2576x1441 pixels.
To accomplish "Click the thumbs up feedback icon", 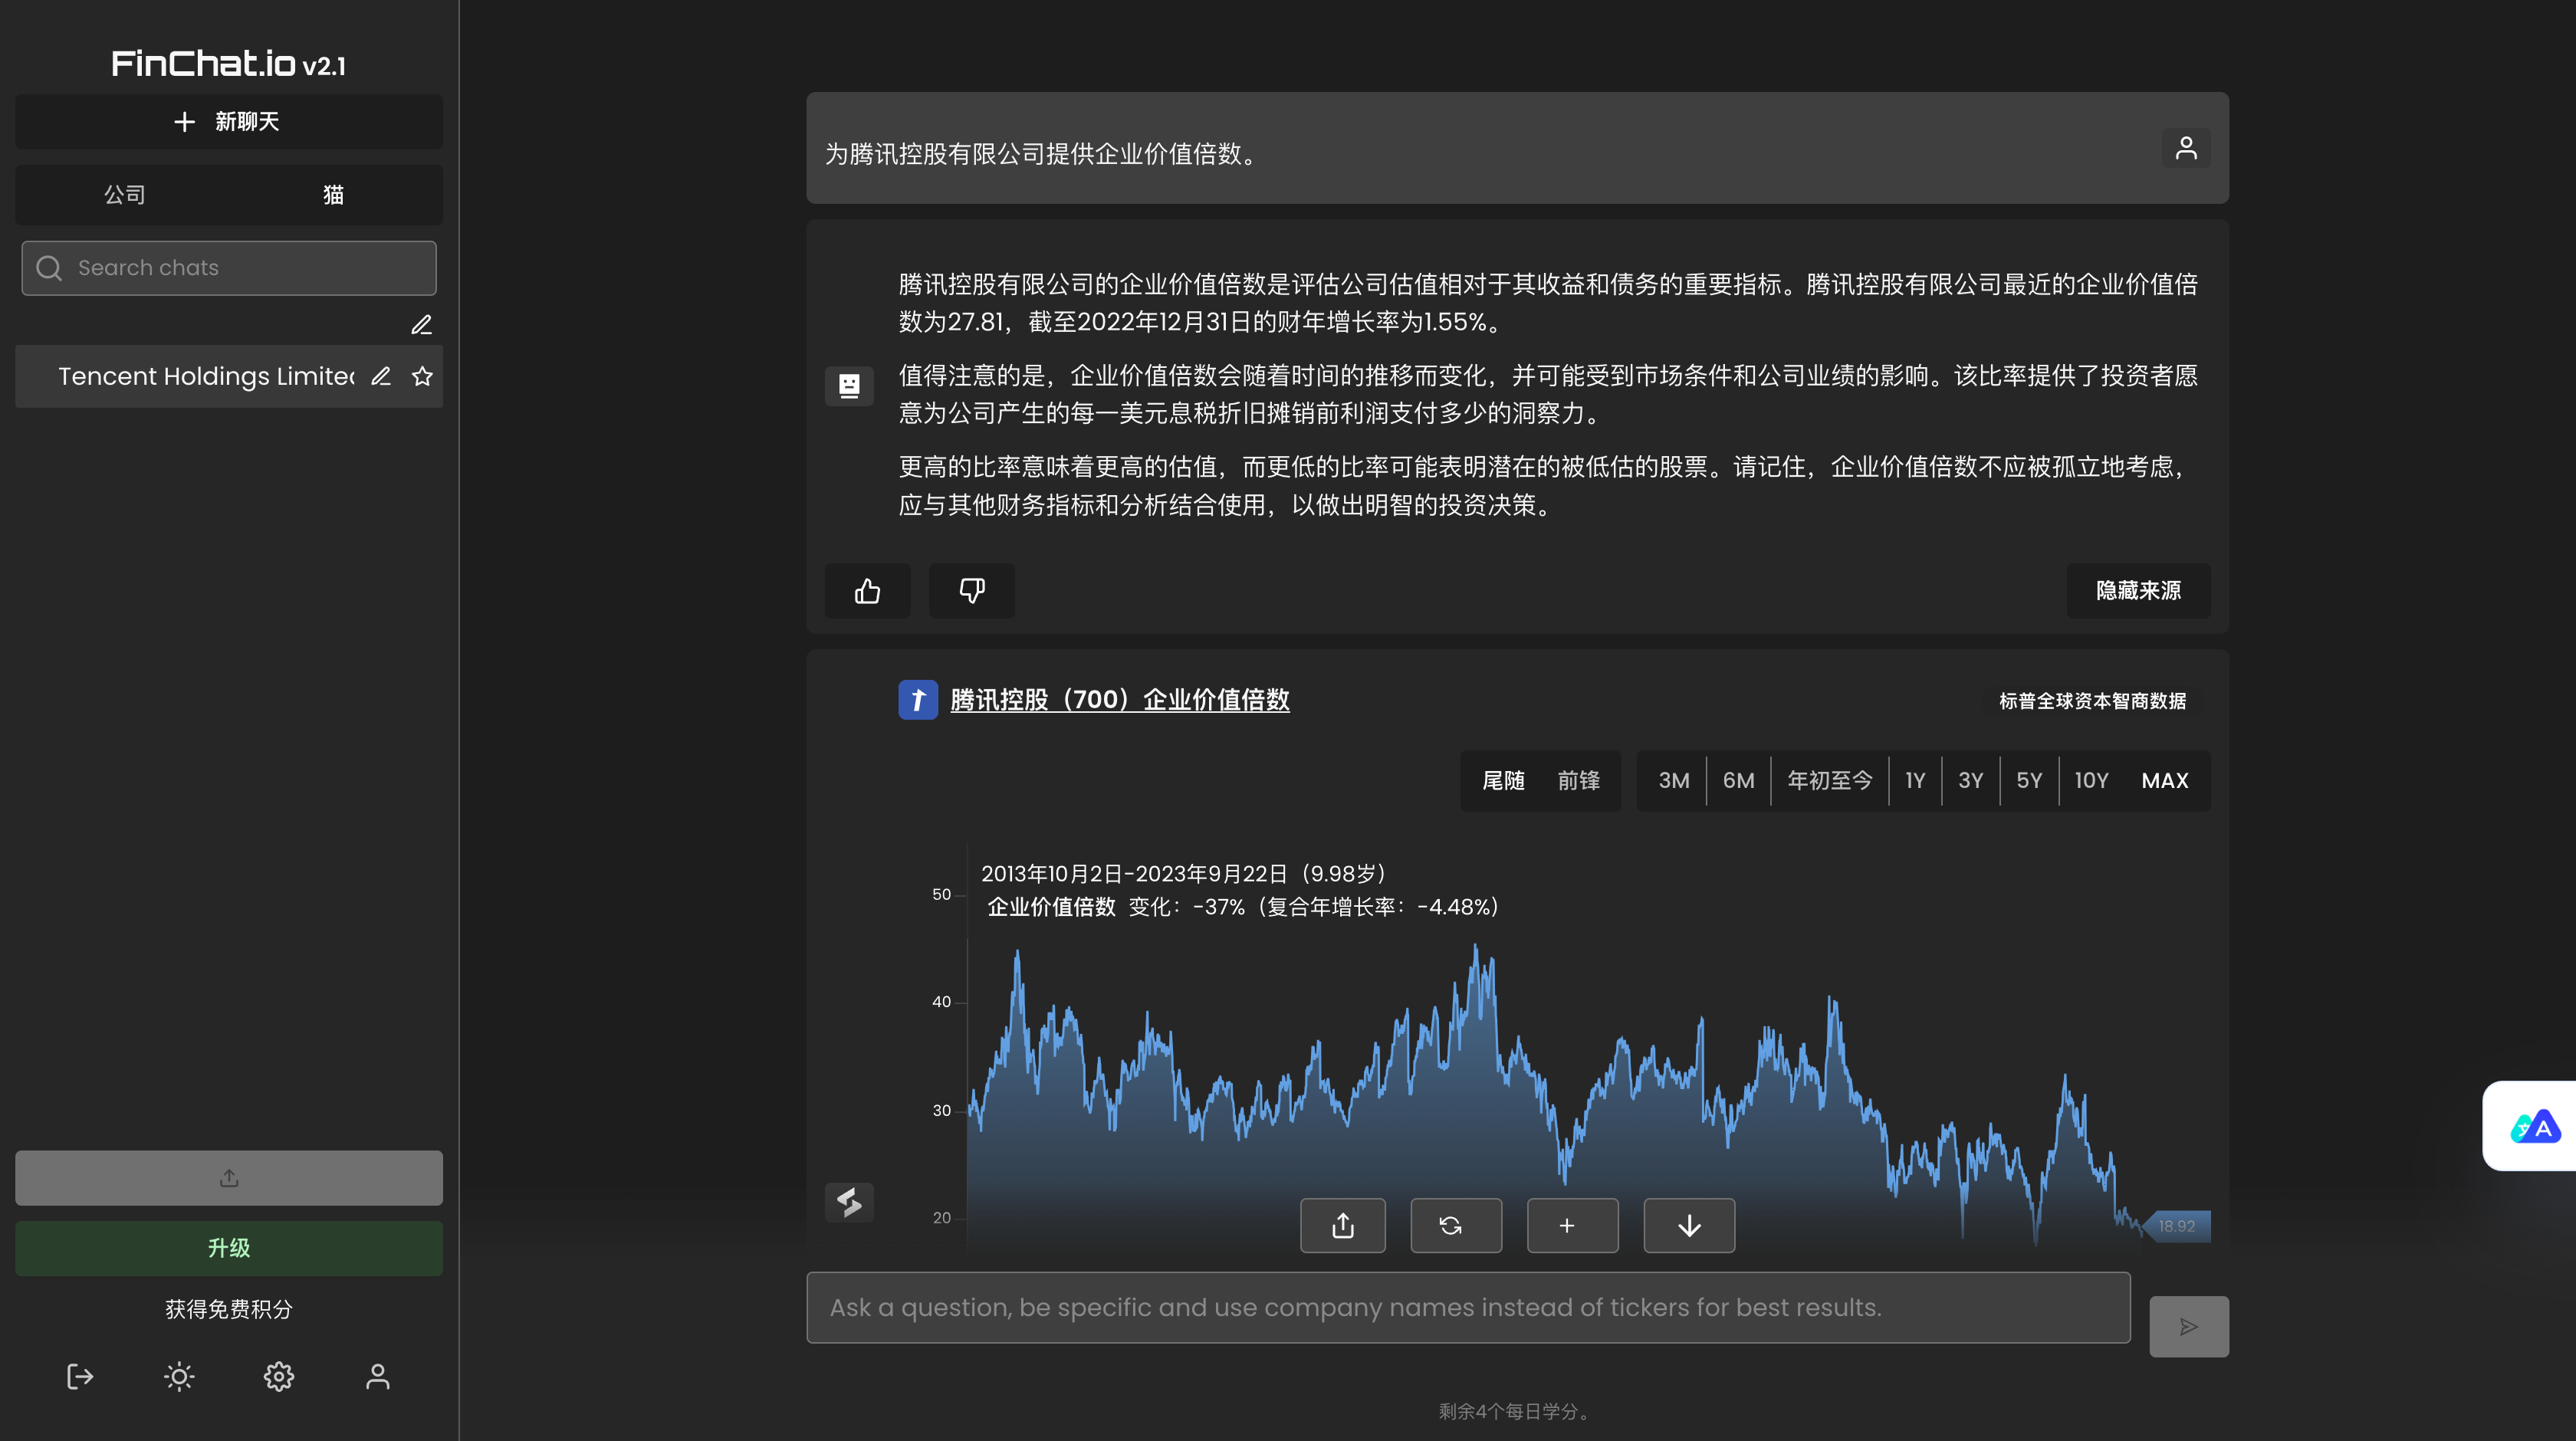I will click(x=867, y=591).
